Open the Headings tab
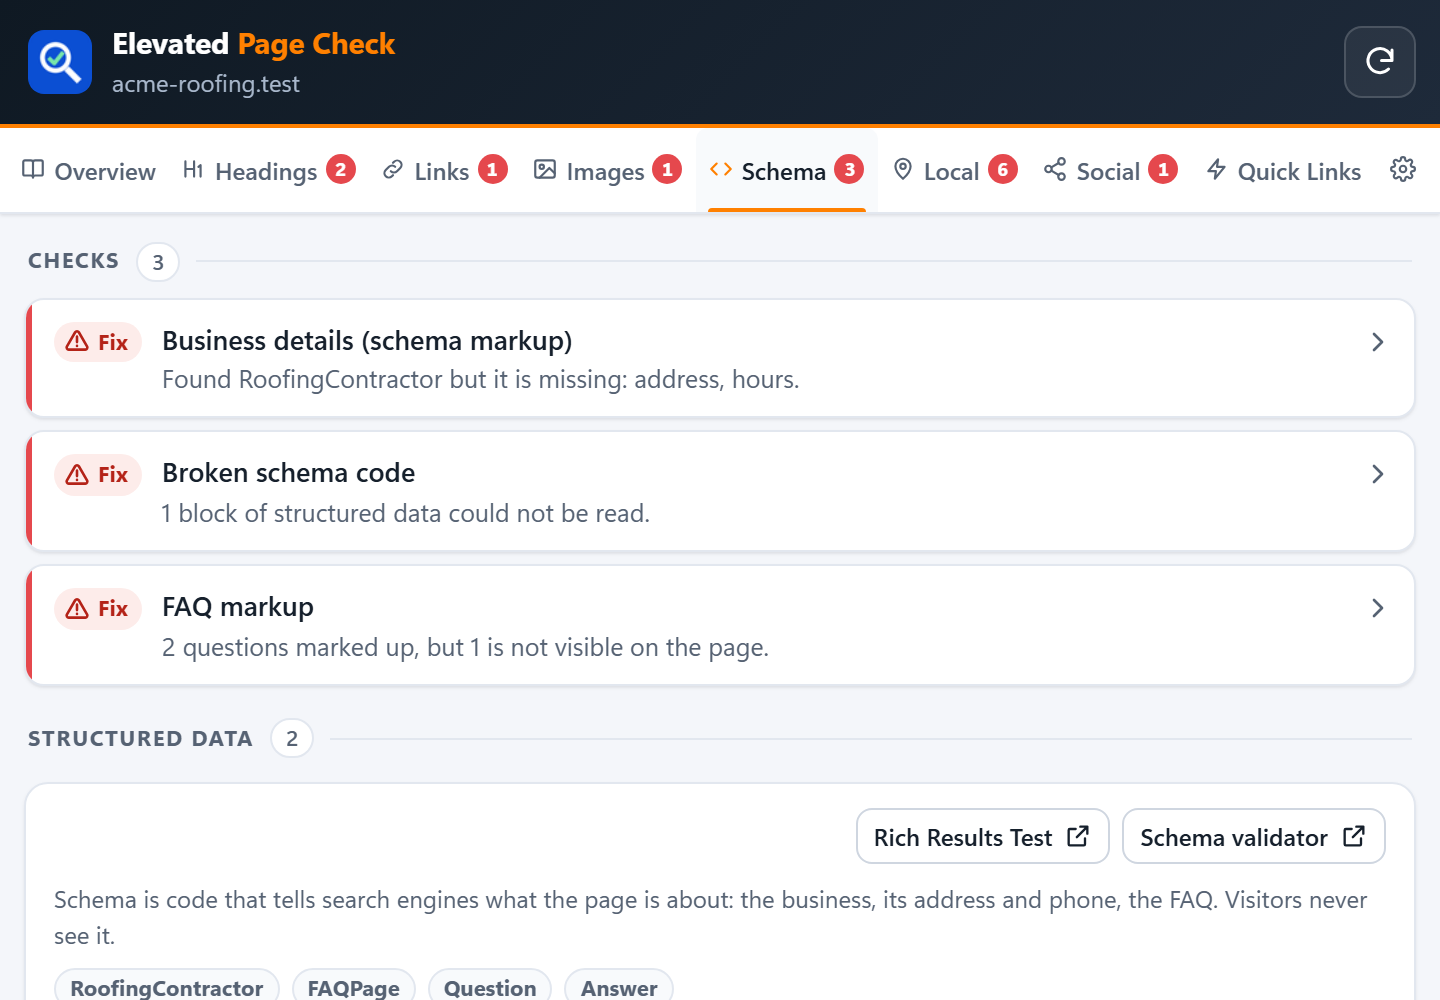The image size is (1440, 1000). (269, 171)
